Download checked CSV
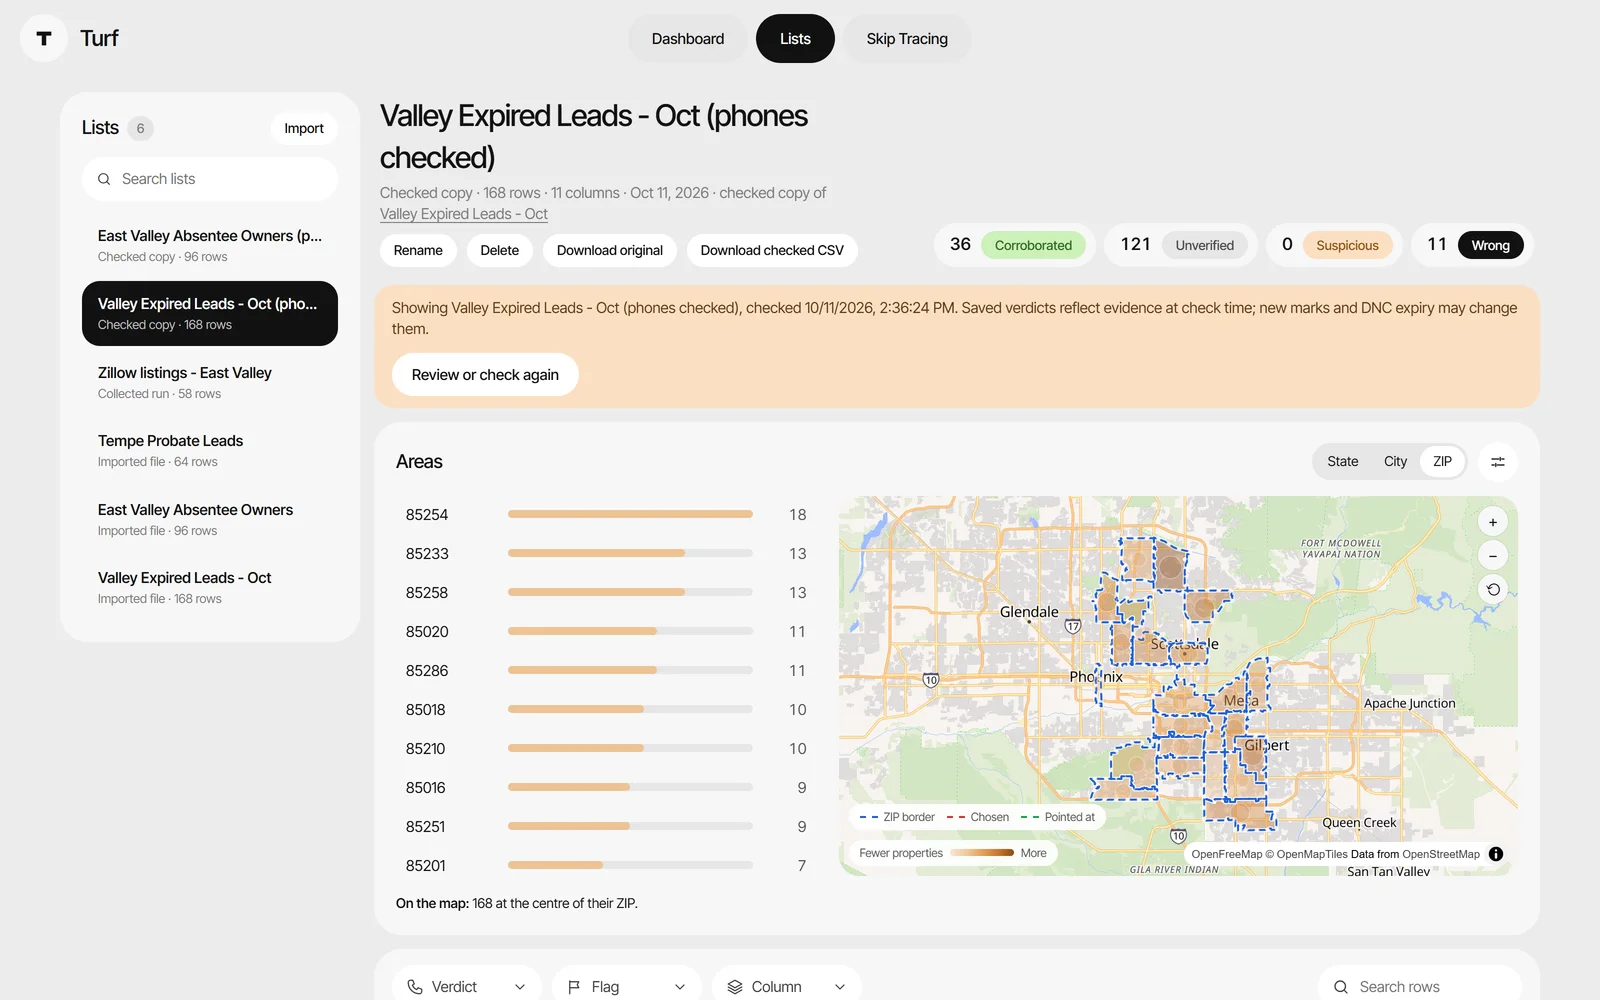Screen dimensions: 1600x1000 pos(772,250)
